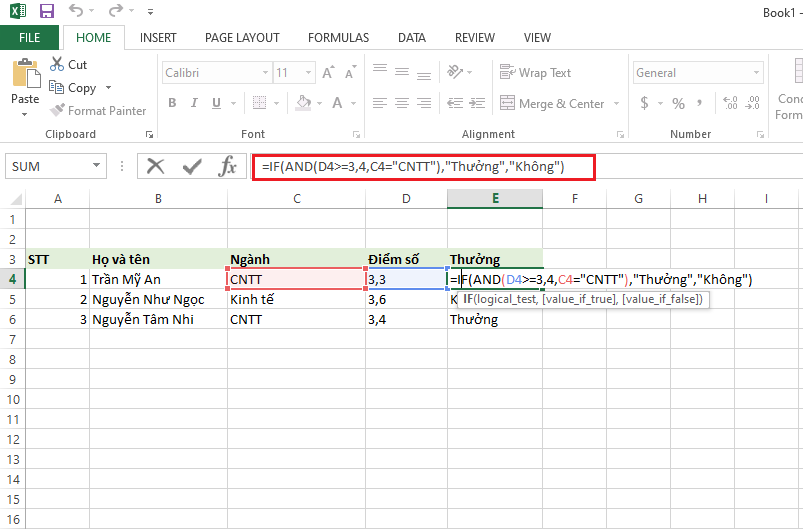Click the Comma Style icon
Screen dimensions: 803x529
700,103
